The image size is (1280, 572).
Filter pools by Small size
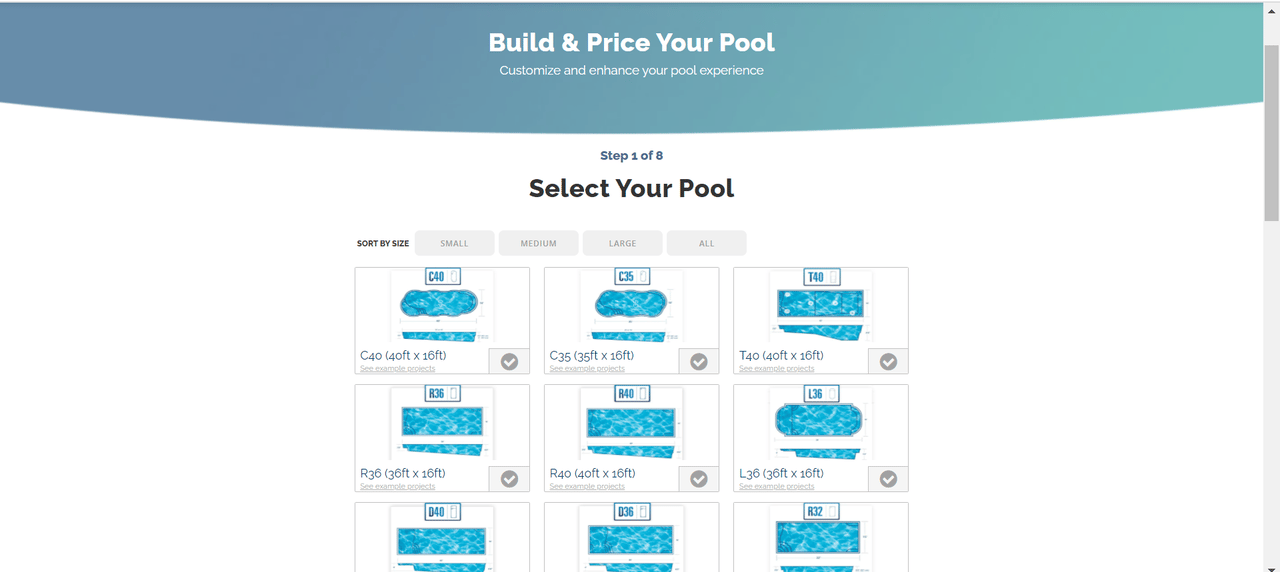[454, 243]
